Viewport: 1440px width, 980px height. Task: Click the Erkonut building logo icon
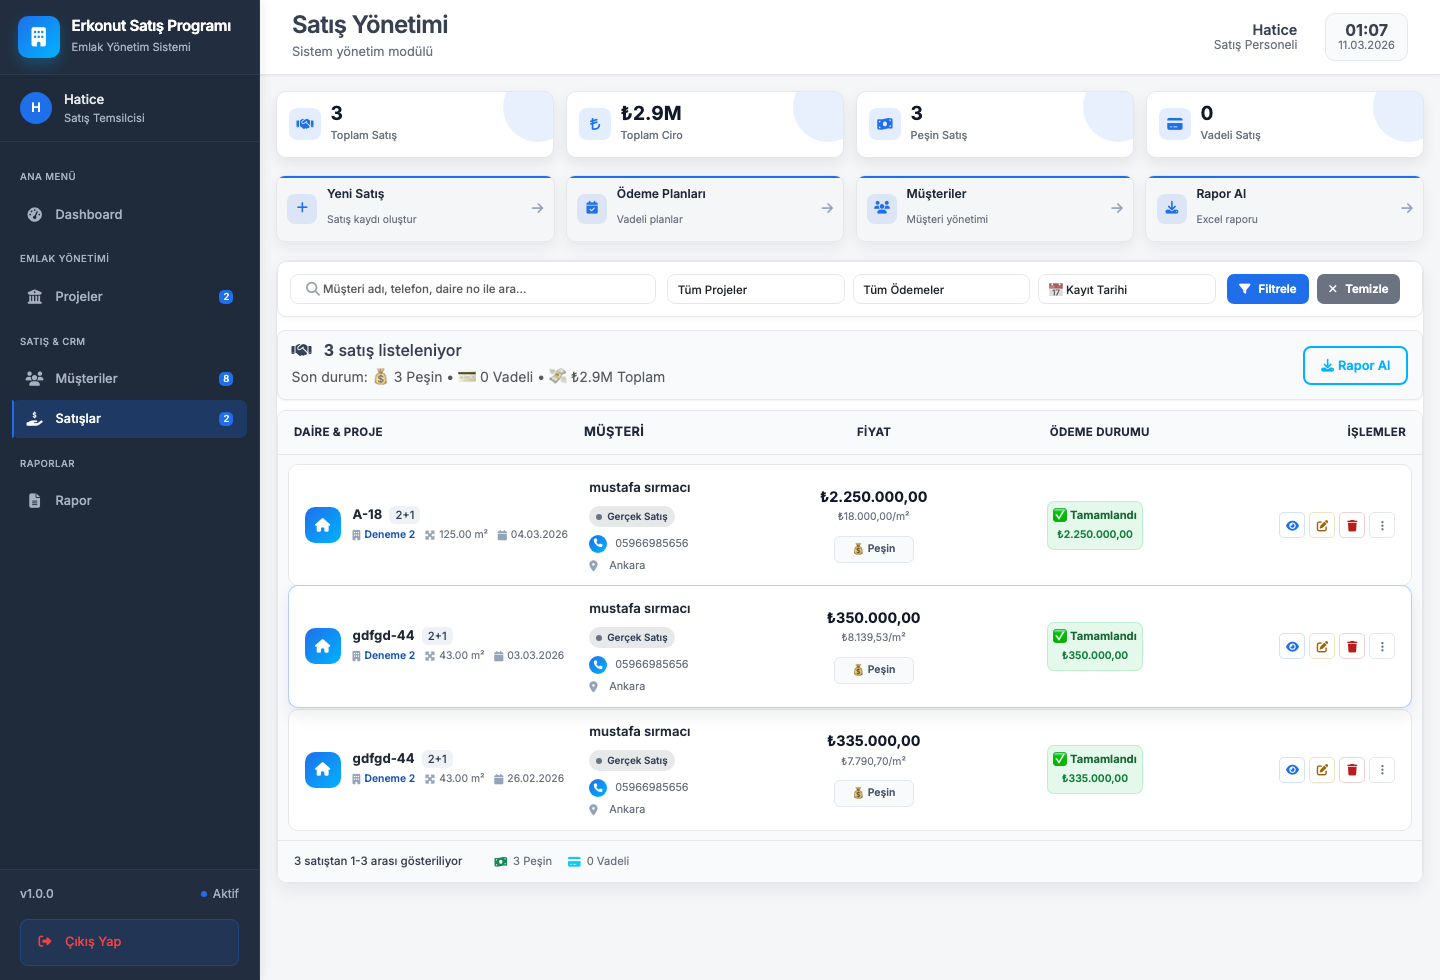coord(39,37)
